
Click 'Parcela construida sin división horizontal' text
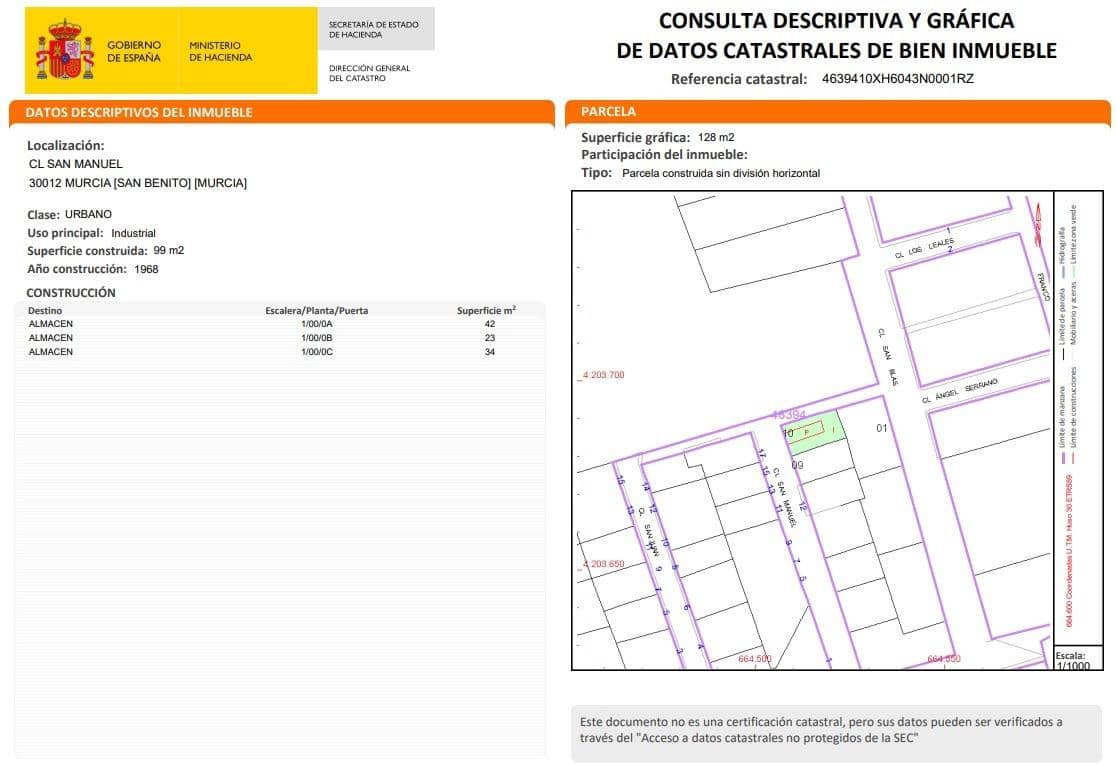[x=721, y=173]
